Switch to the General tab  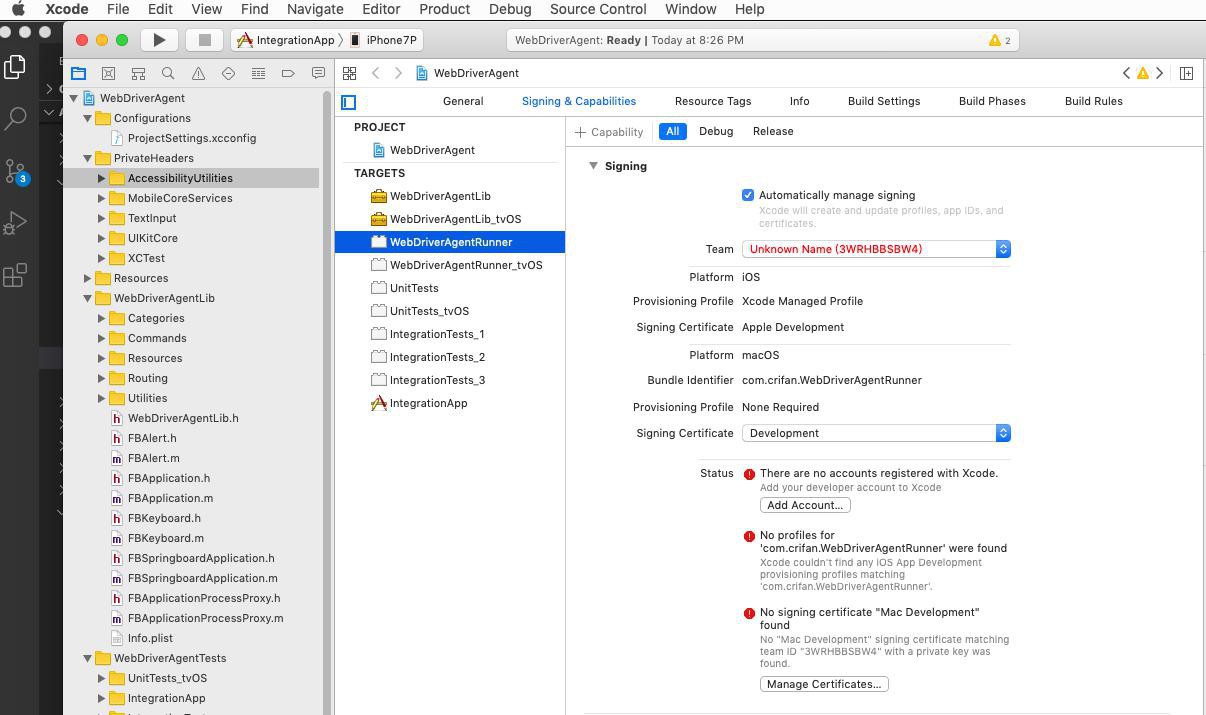[x=463, y=101]
